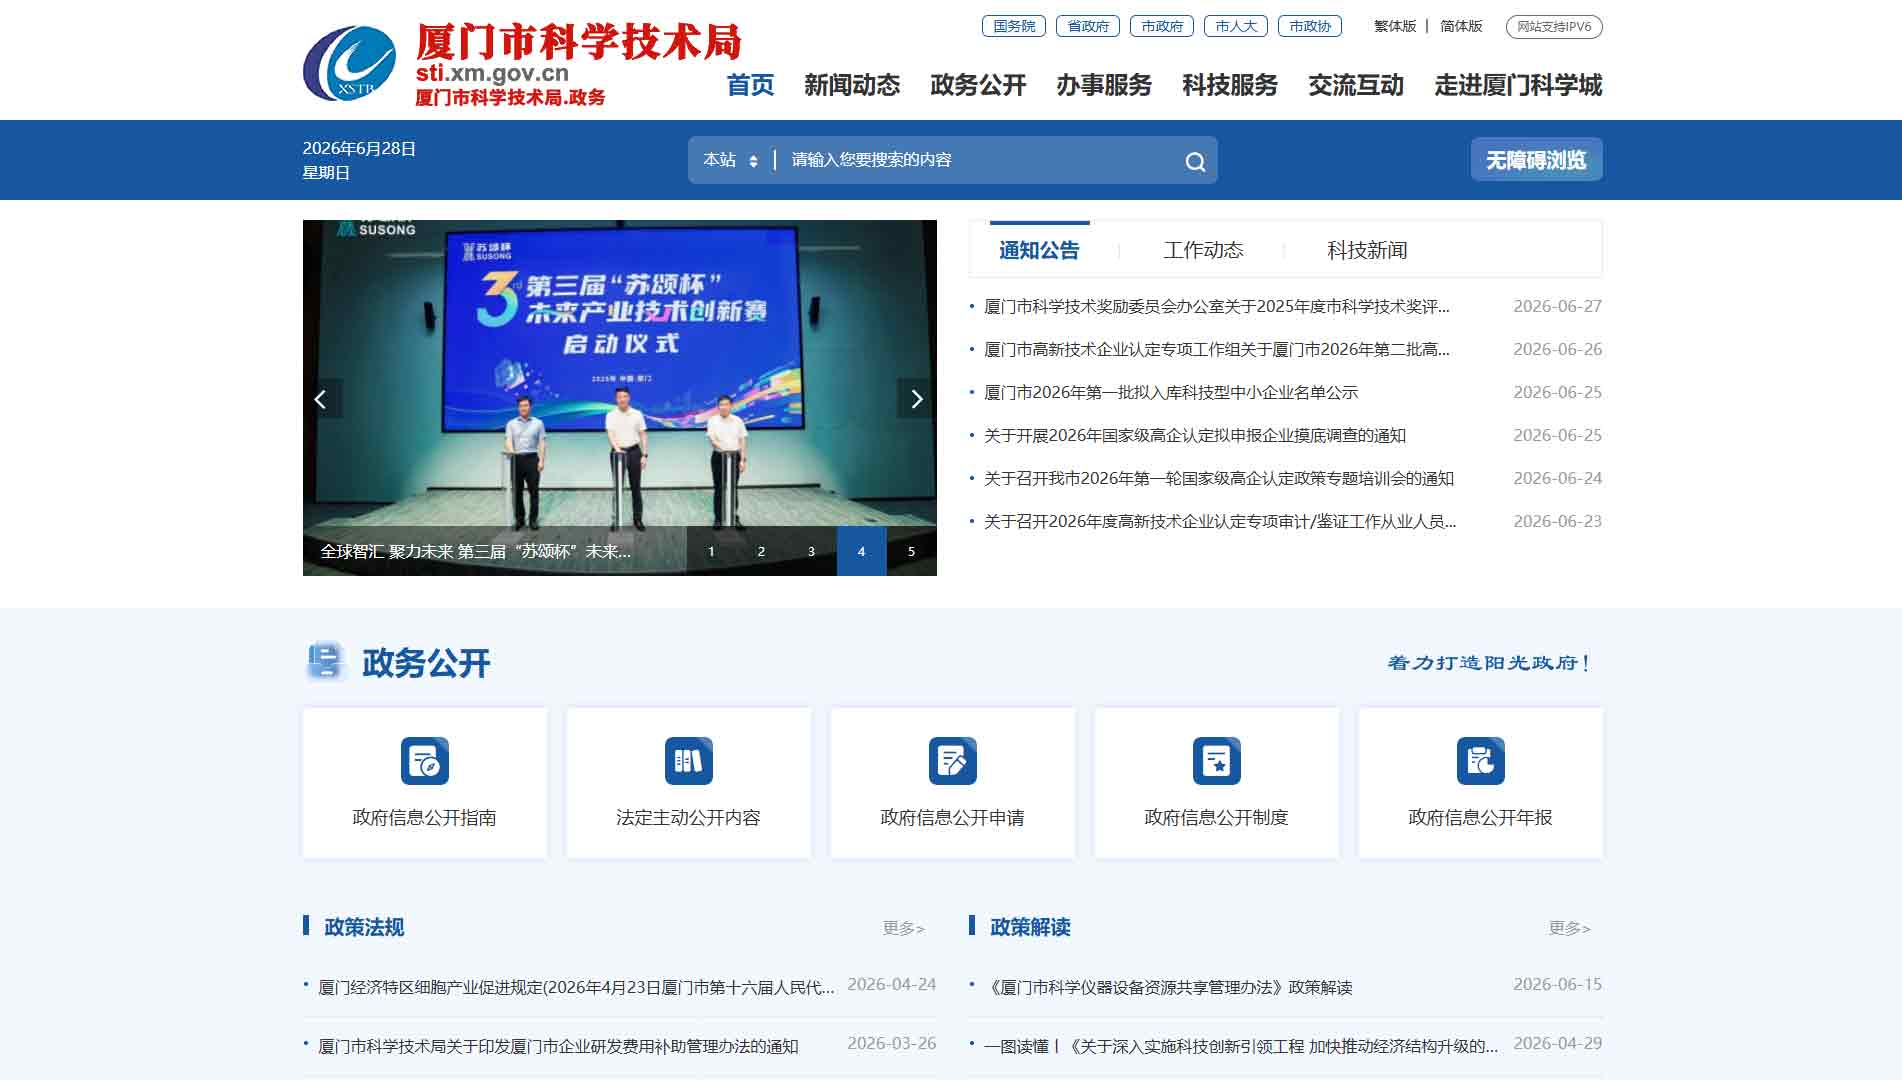This screenshot has height=1080, width=1902.
Task: Open 厦门经济特区细胞产业促进规定 article
Action: click(576, 987)
